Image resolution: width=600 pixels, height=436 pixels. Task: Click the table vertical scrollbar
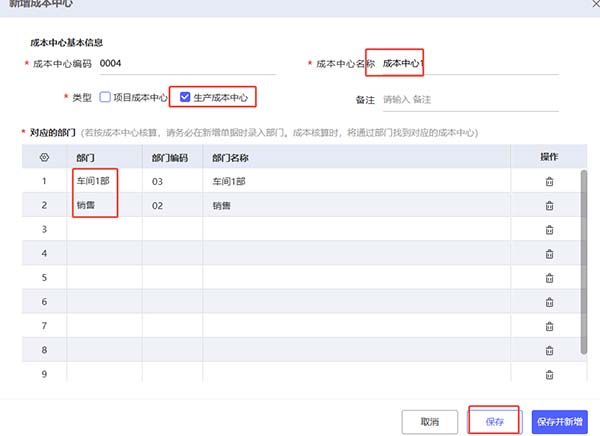pos(584,262)
